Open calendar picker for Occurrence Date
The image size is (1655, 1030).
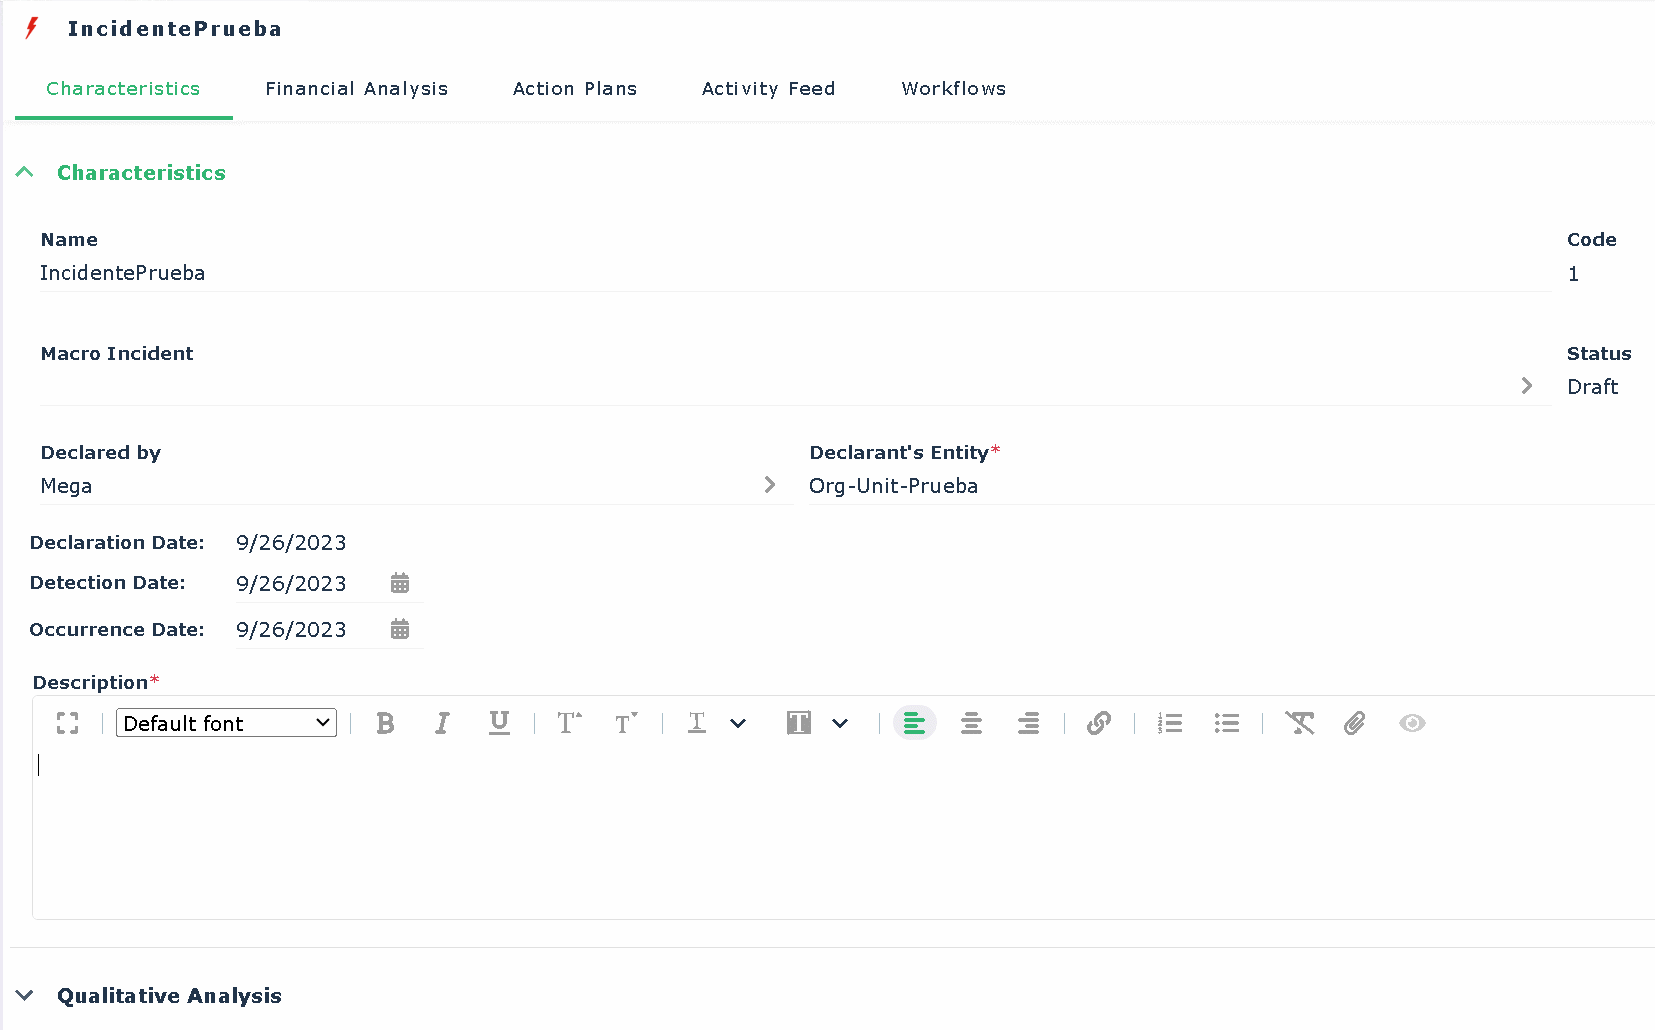point(400,629)
